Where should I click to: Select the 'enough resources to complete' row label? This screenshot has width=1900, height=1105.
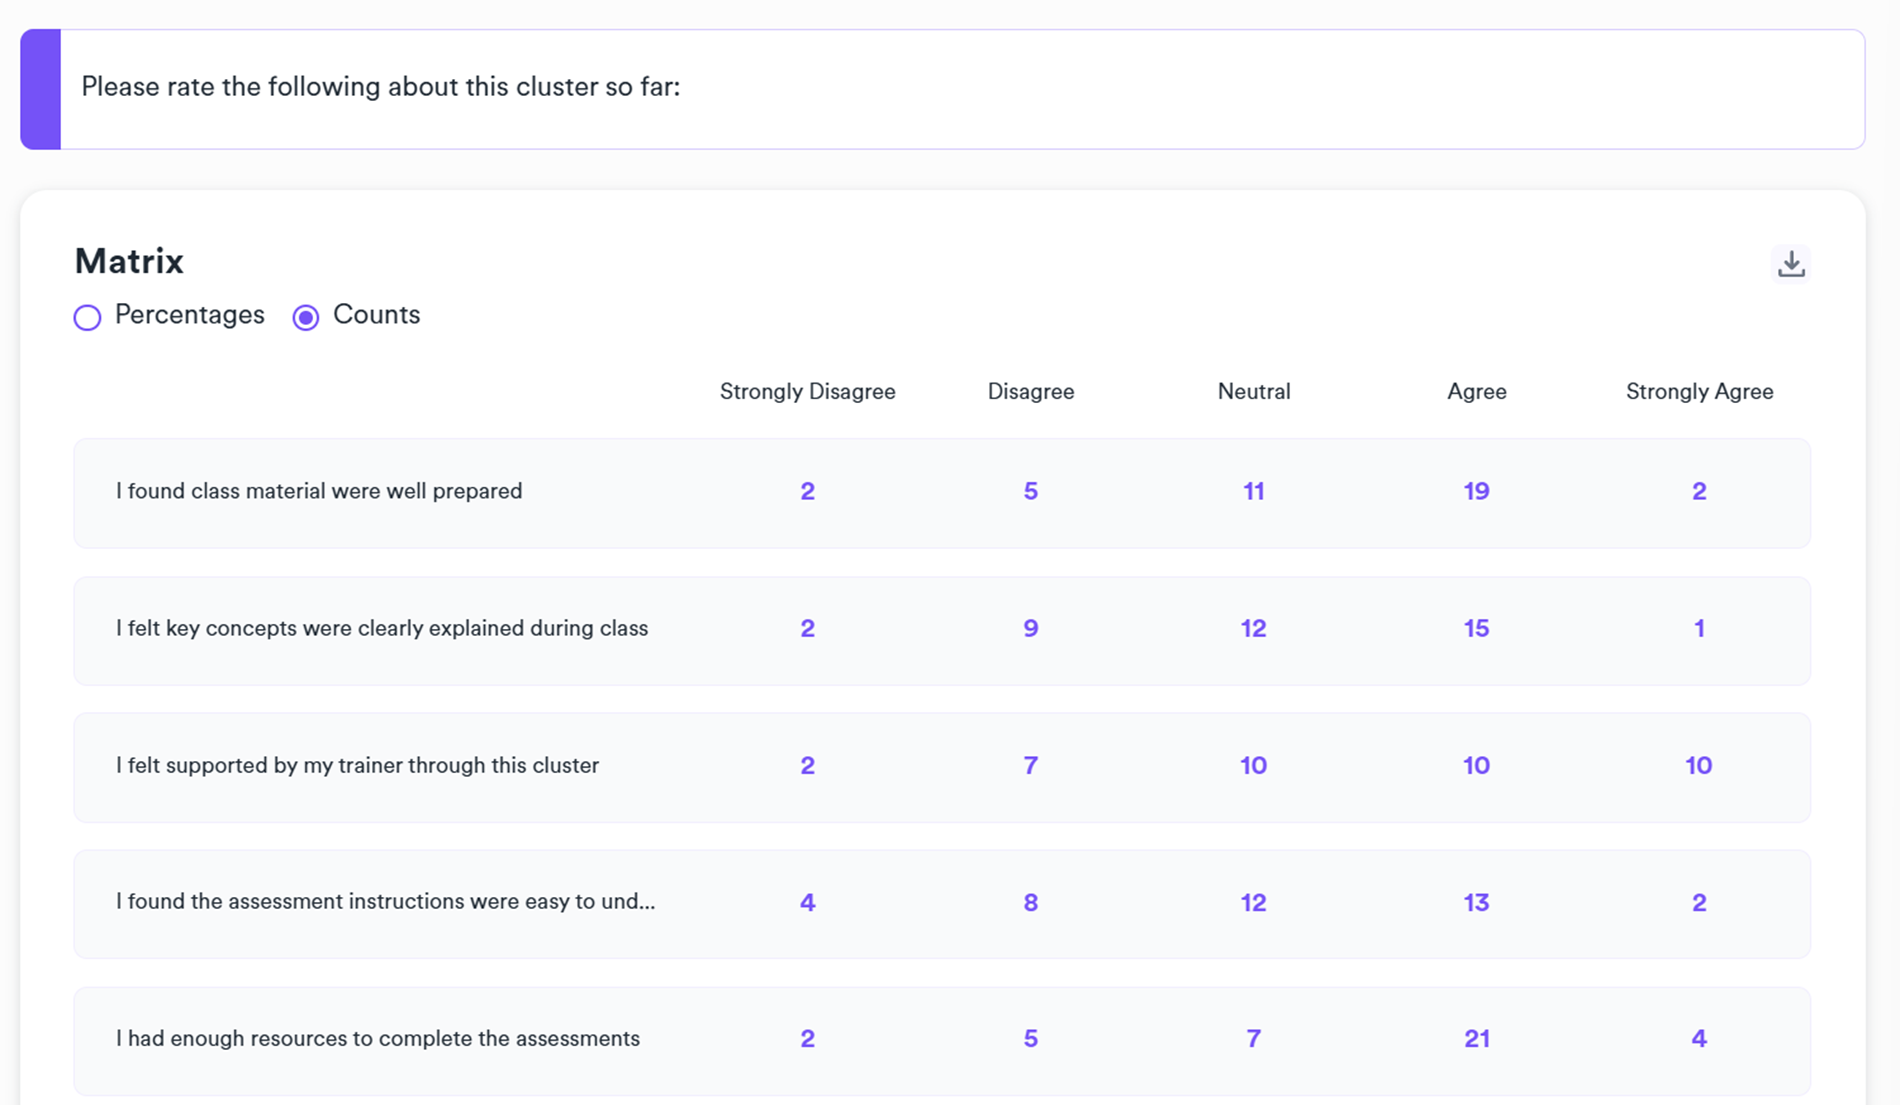[x=378, y=1038]
